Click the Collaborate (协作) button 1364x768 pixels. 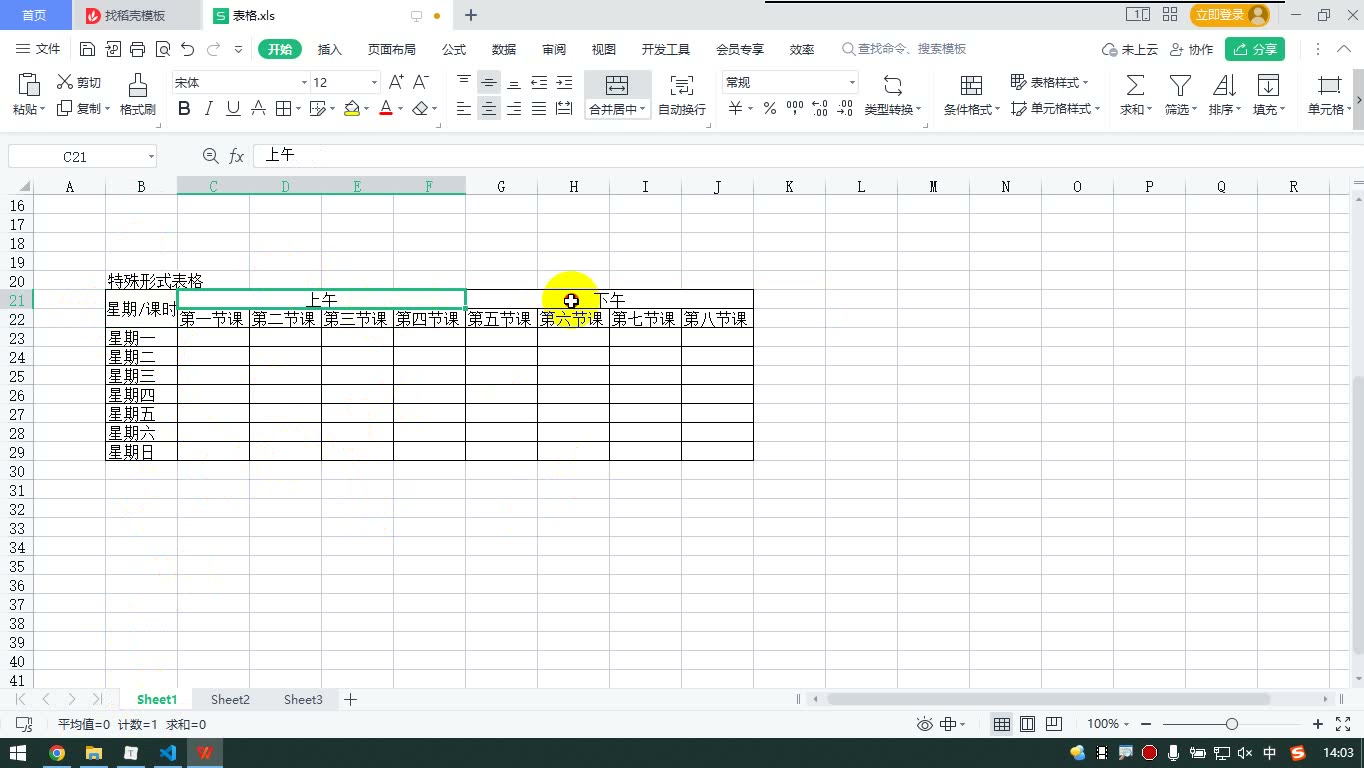click(x=1191, y=49)
